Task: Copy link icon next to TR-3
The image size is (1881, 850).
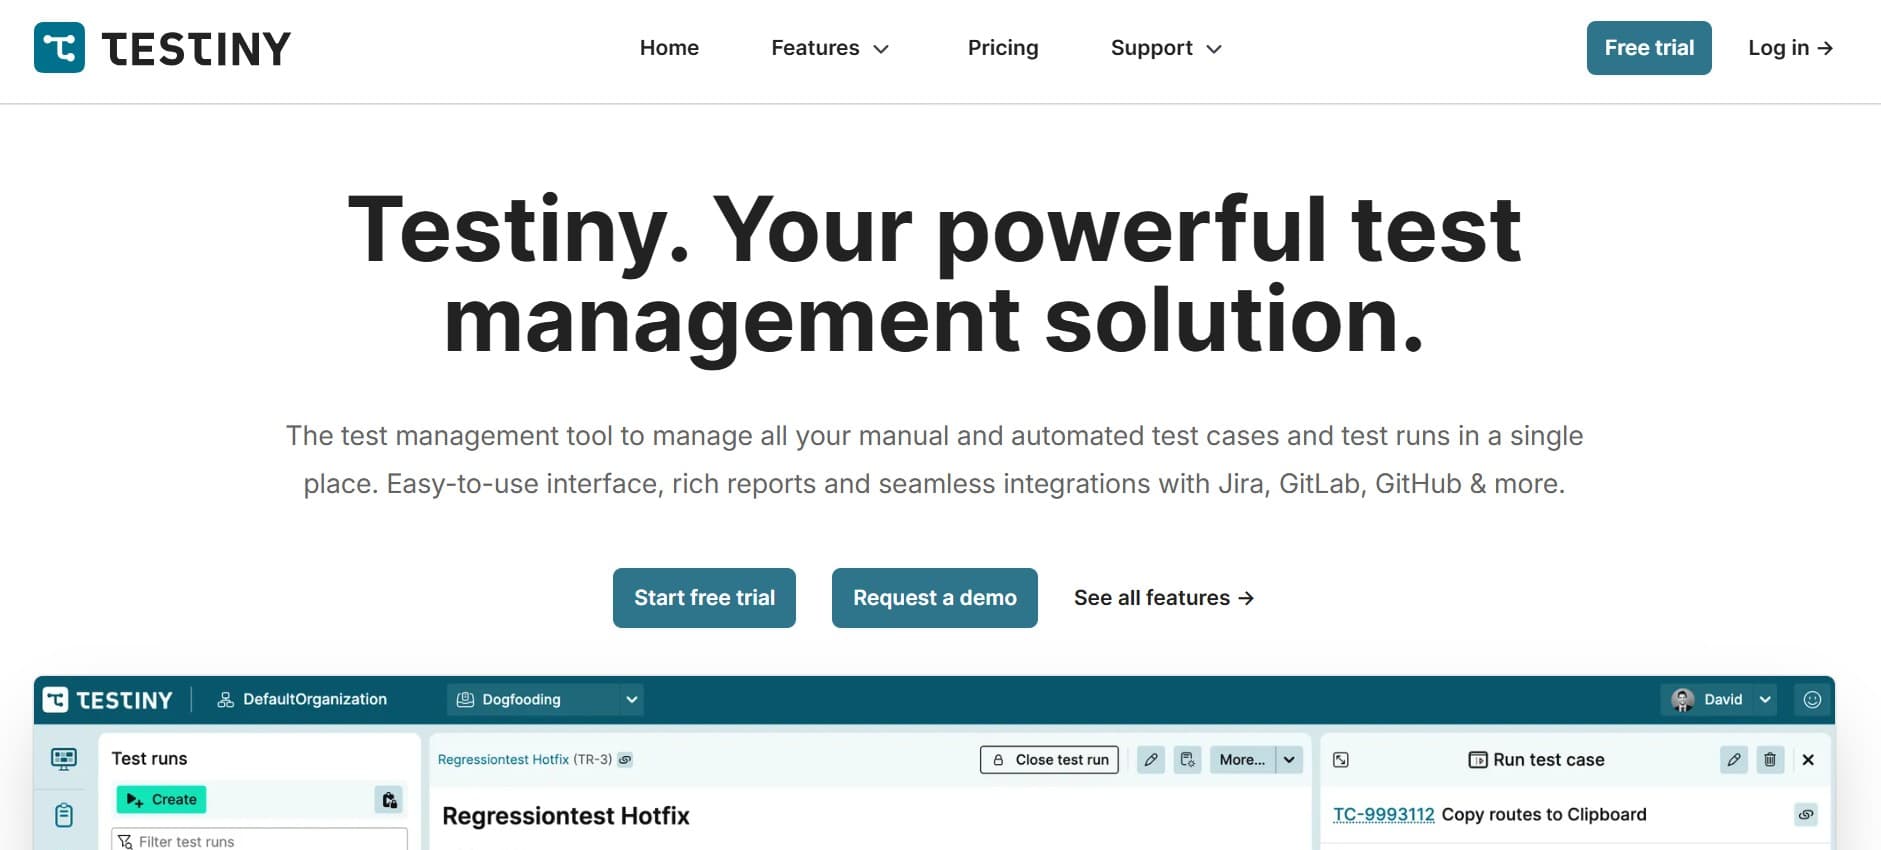Action: point(625,760)
